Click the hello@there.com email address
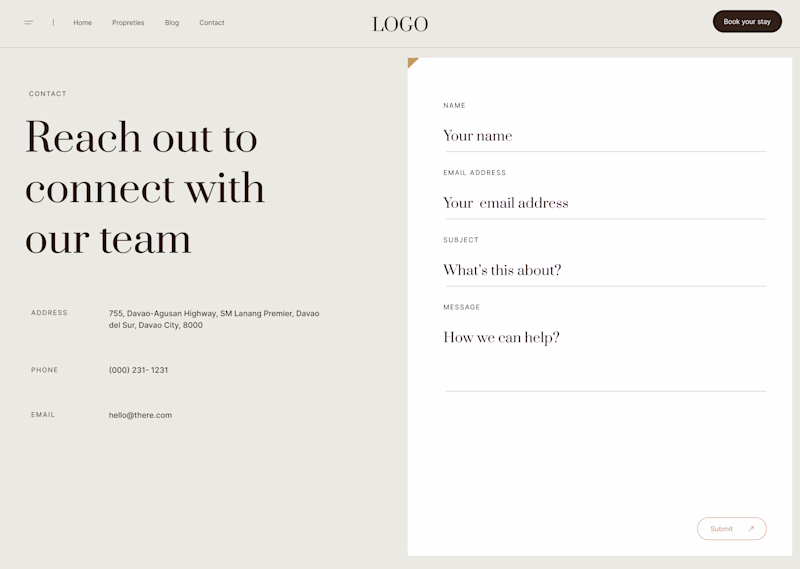The width and height of the screenshot is (800, 569). pyautogui.click(x=140, y=415)
